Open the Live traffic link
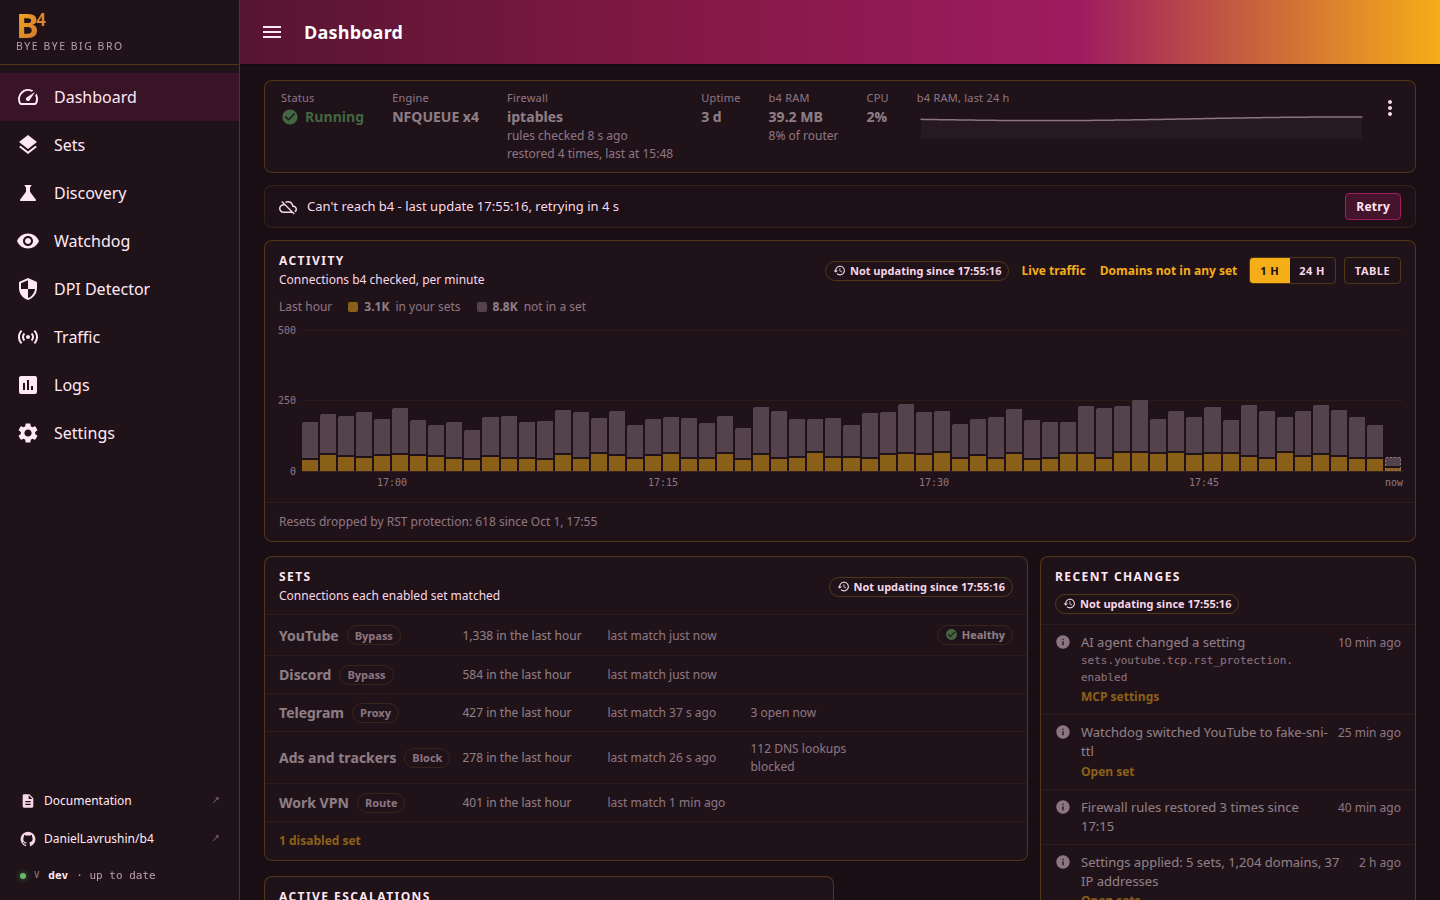 pos(1053,271)
